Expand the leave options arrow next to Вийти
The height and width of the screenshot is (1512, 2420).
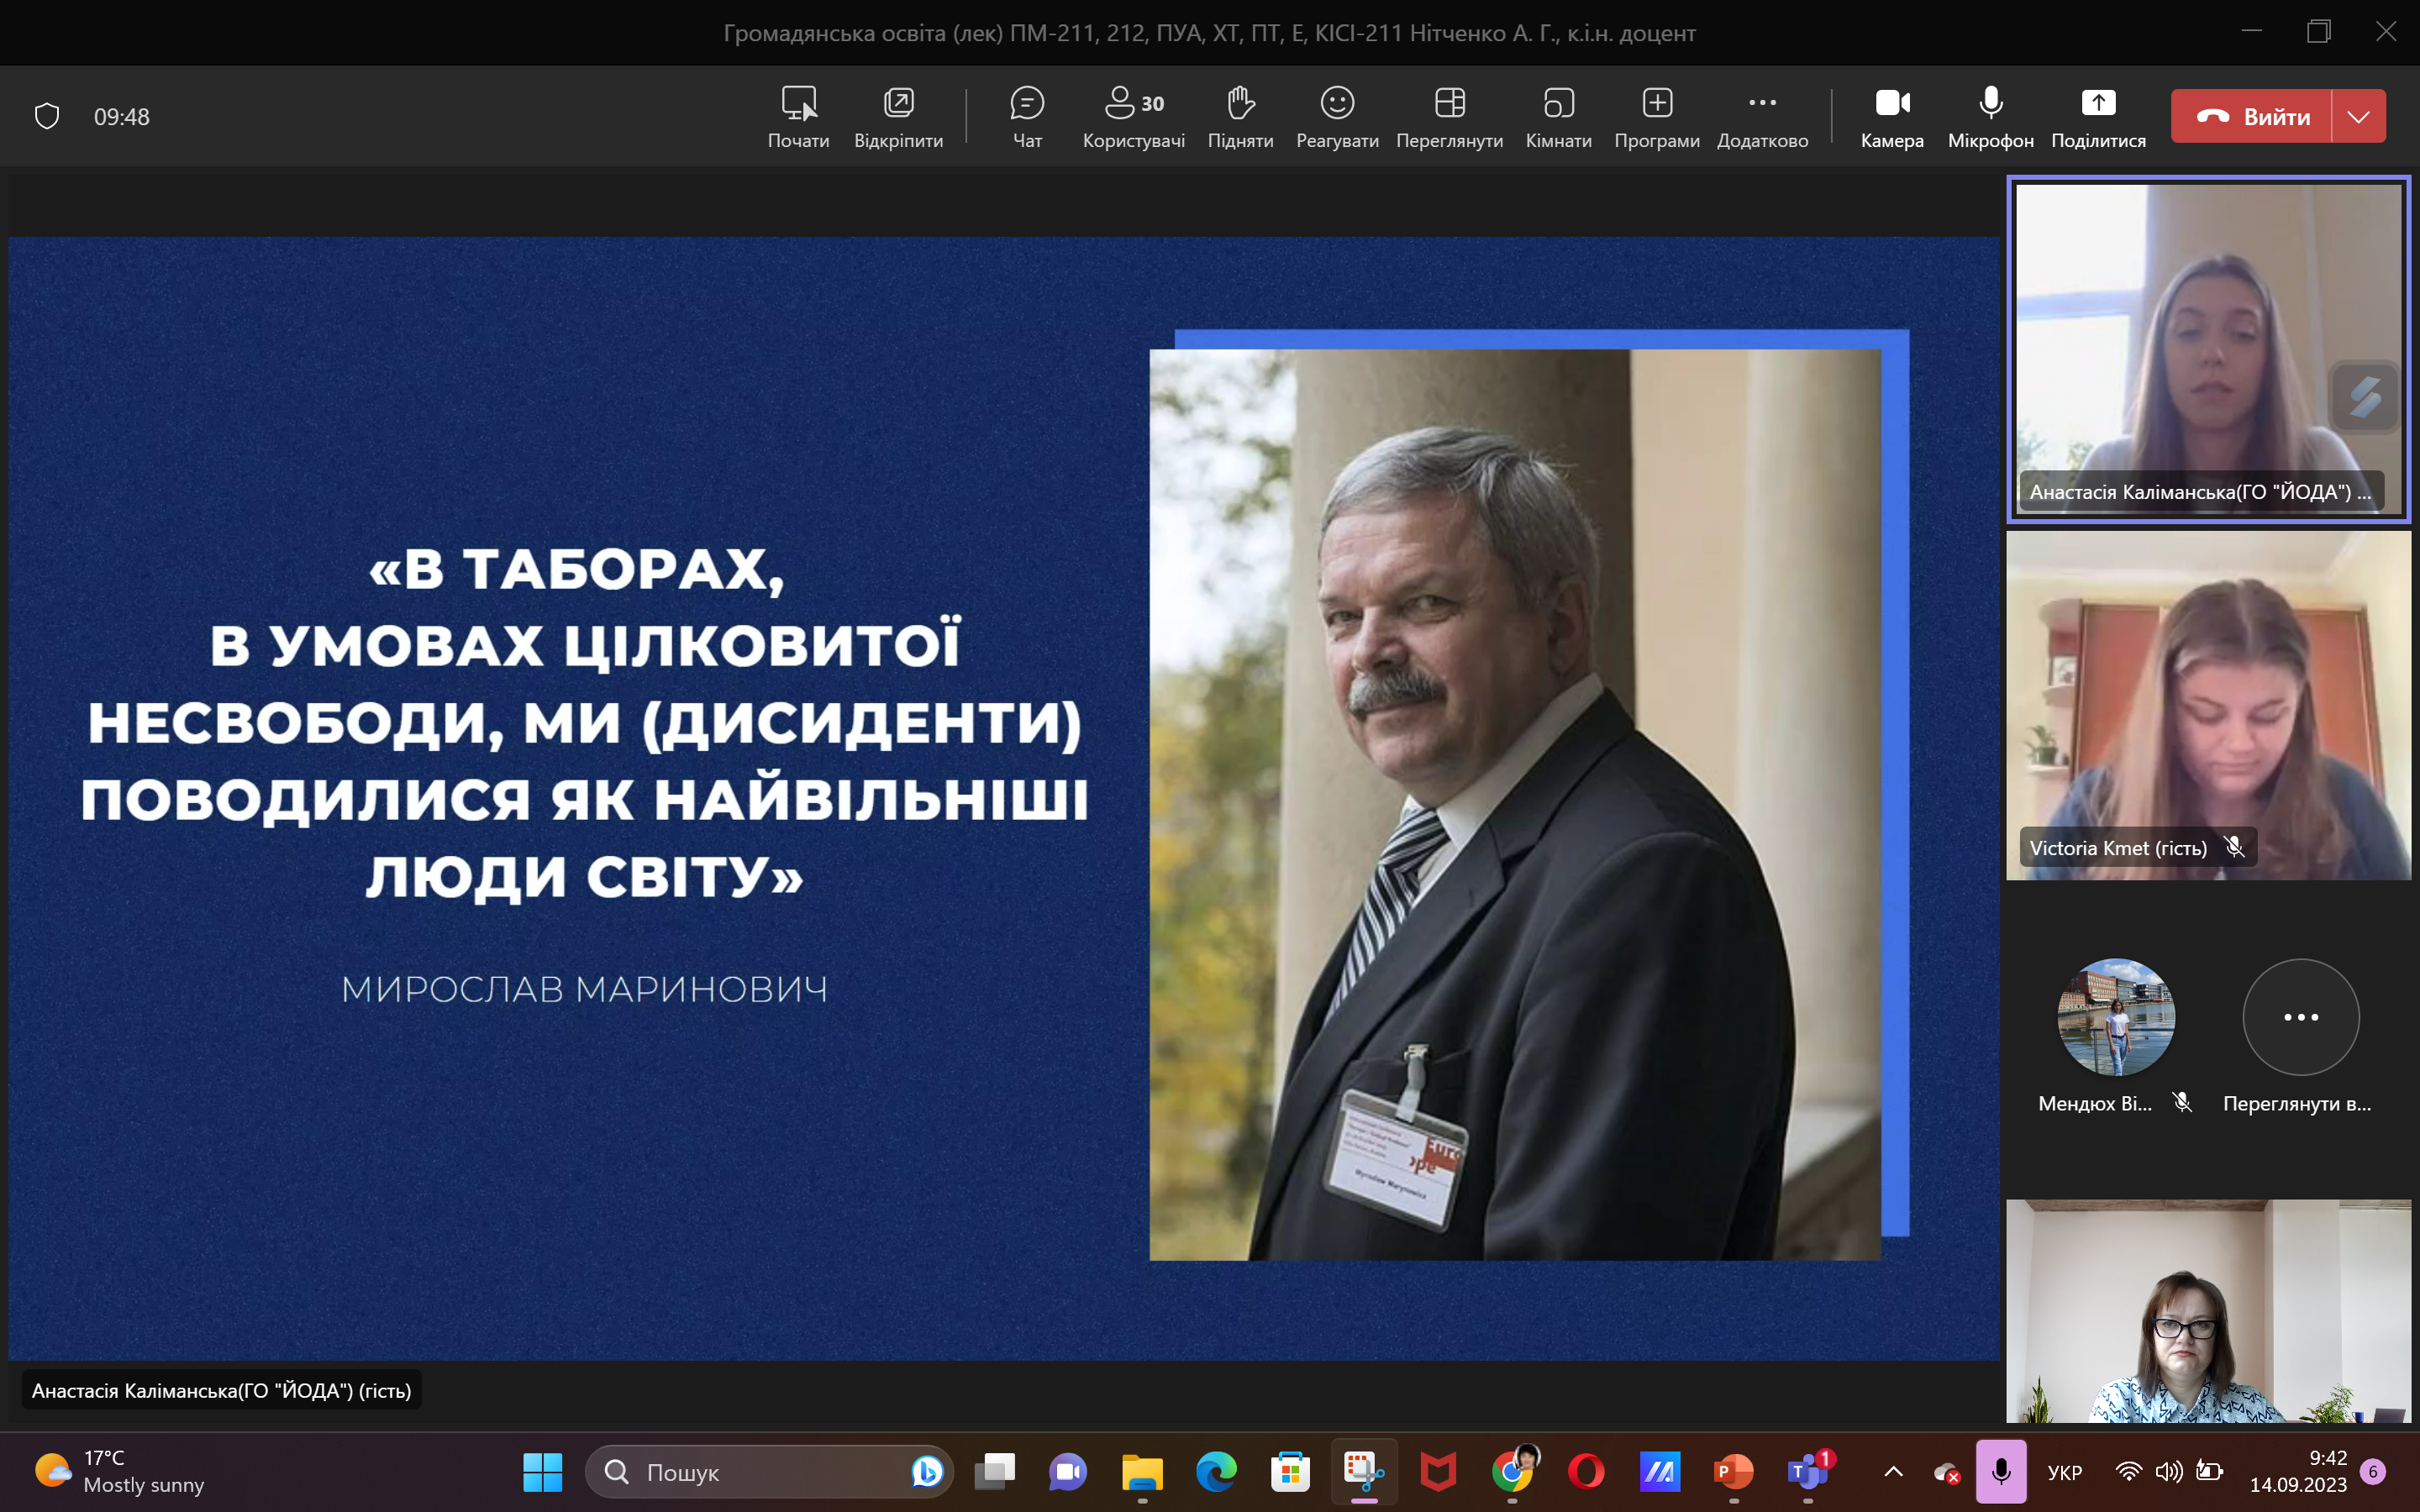tap(2358, 116)
